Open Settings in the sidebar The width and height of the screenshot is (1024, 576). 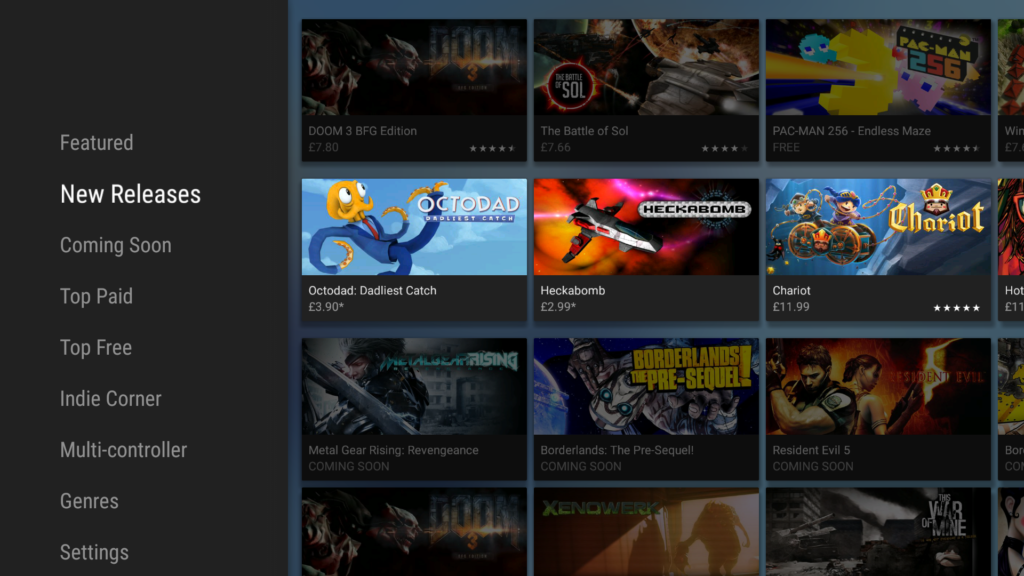[x=94, y=552]
